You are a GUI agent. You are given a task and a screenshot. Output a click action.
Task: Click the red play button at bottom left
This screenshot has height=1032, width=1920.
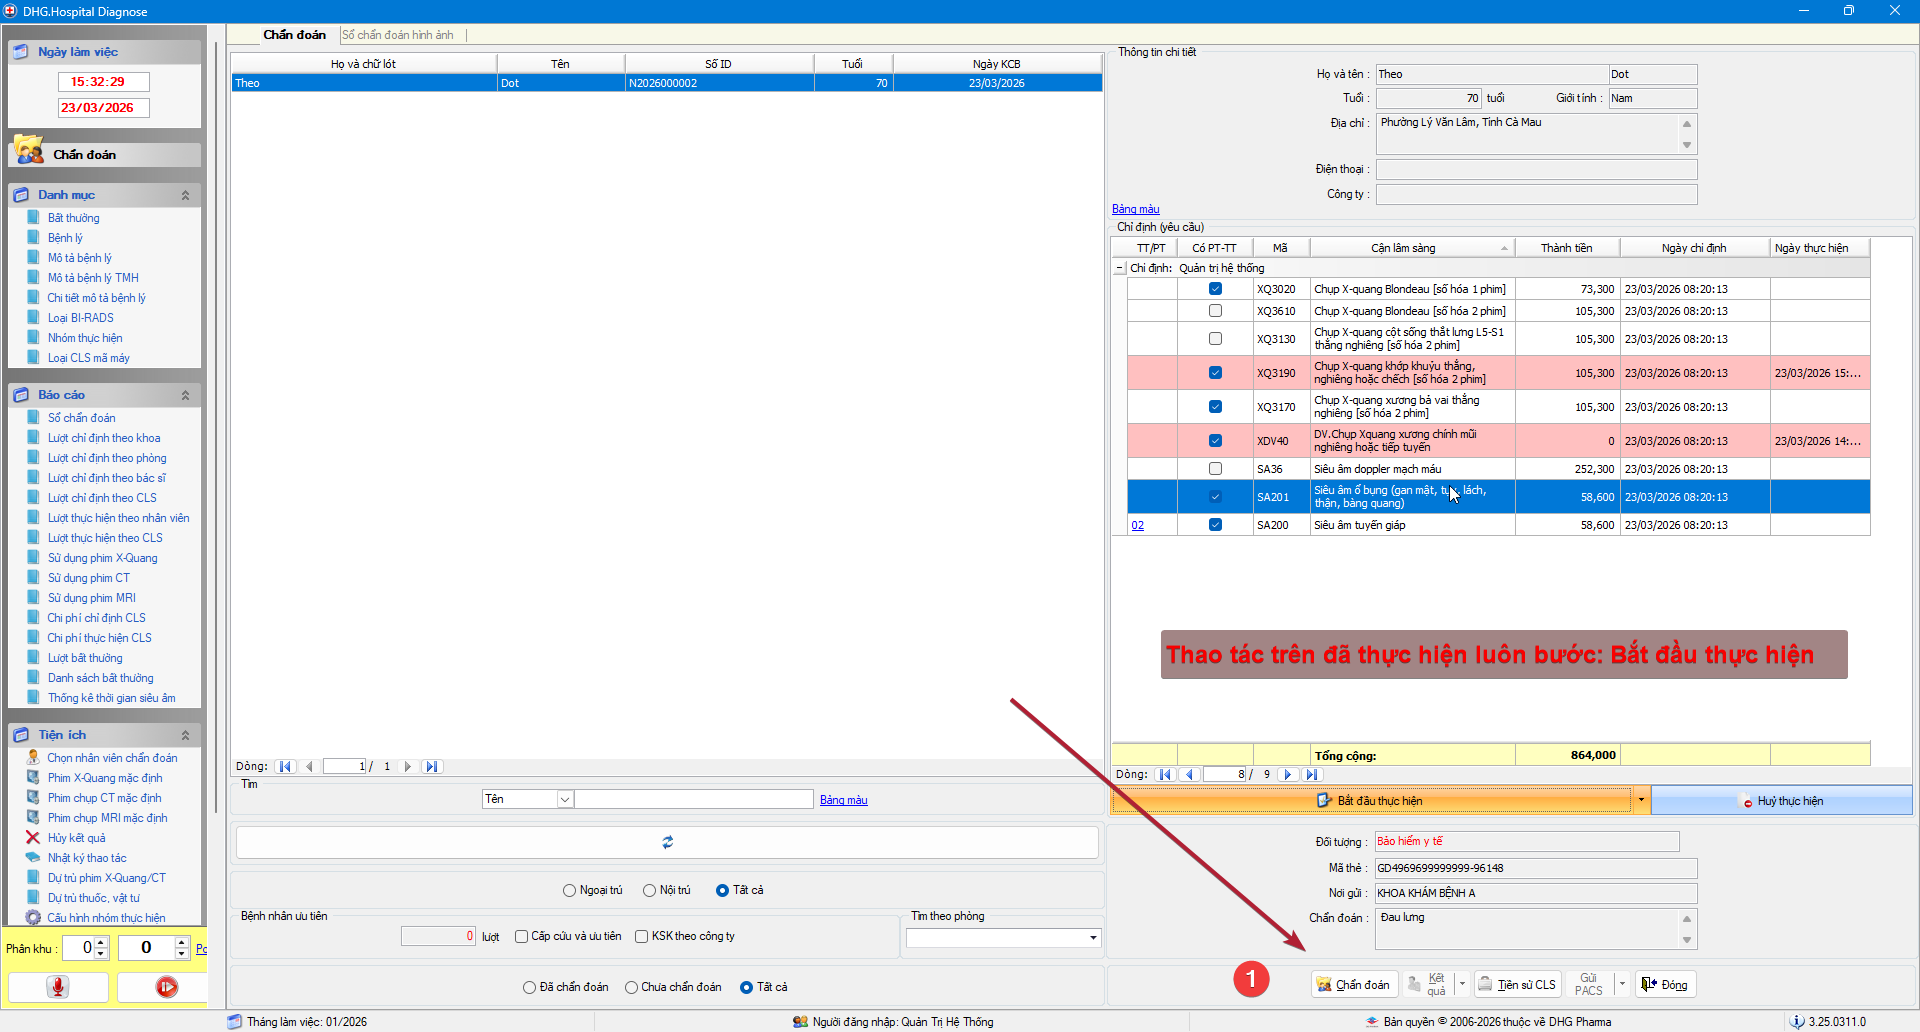tap(166, 987)
